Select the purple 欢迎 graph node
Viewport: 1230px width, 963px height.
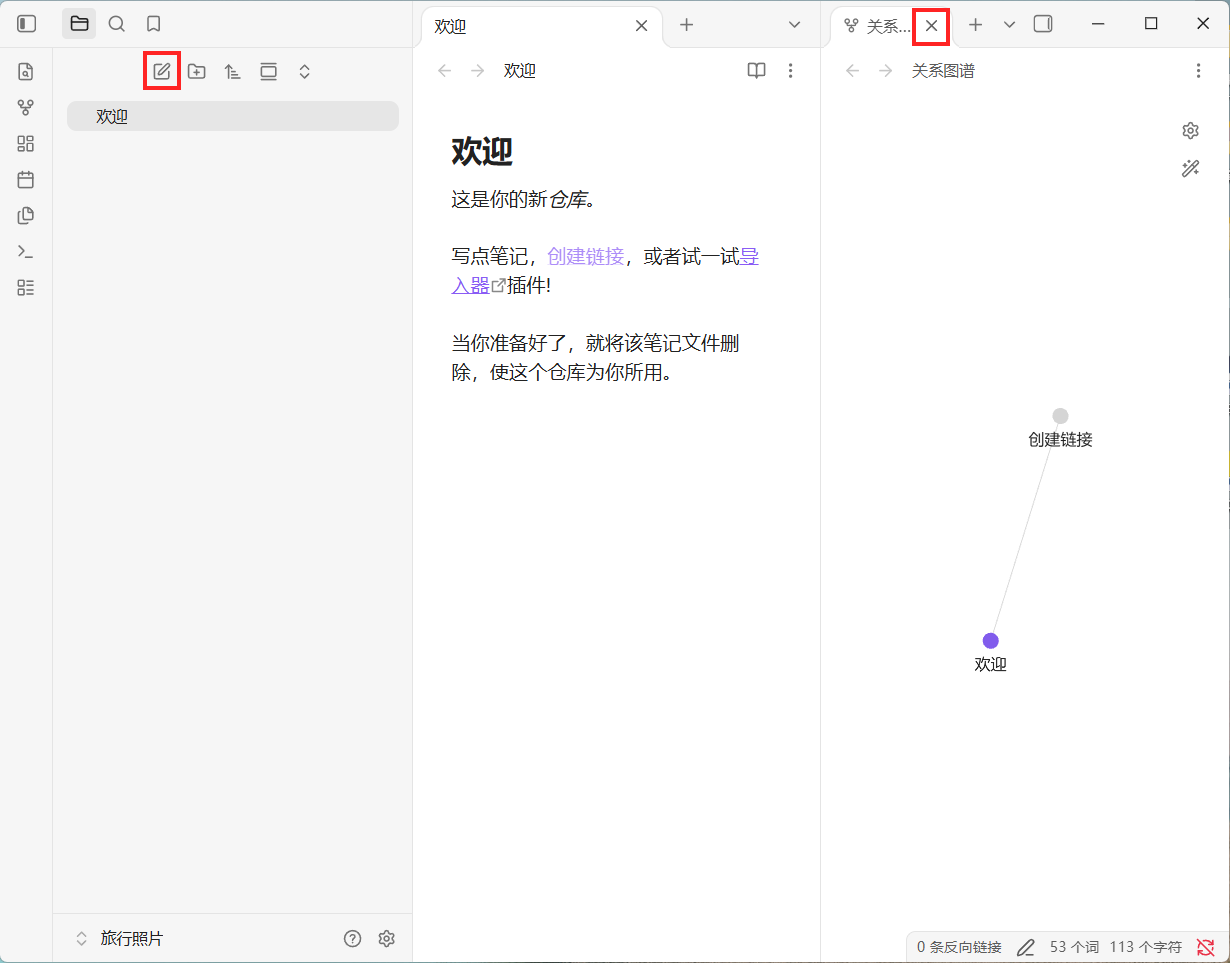[x=990, y=641]
